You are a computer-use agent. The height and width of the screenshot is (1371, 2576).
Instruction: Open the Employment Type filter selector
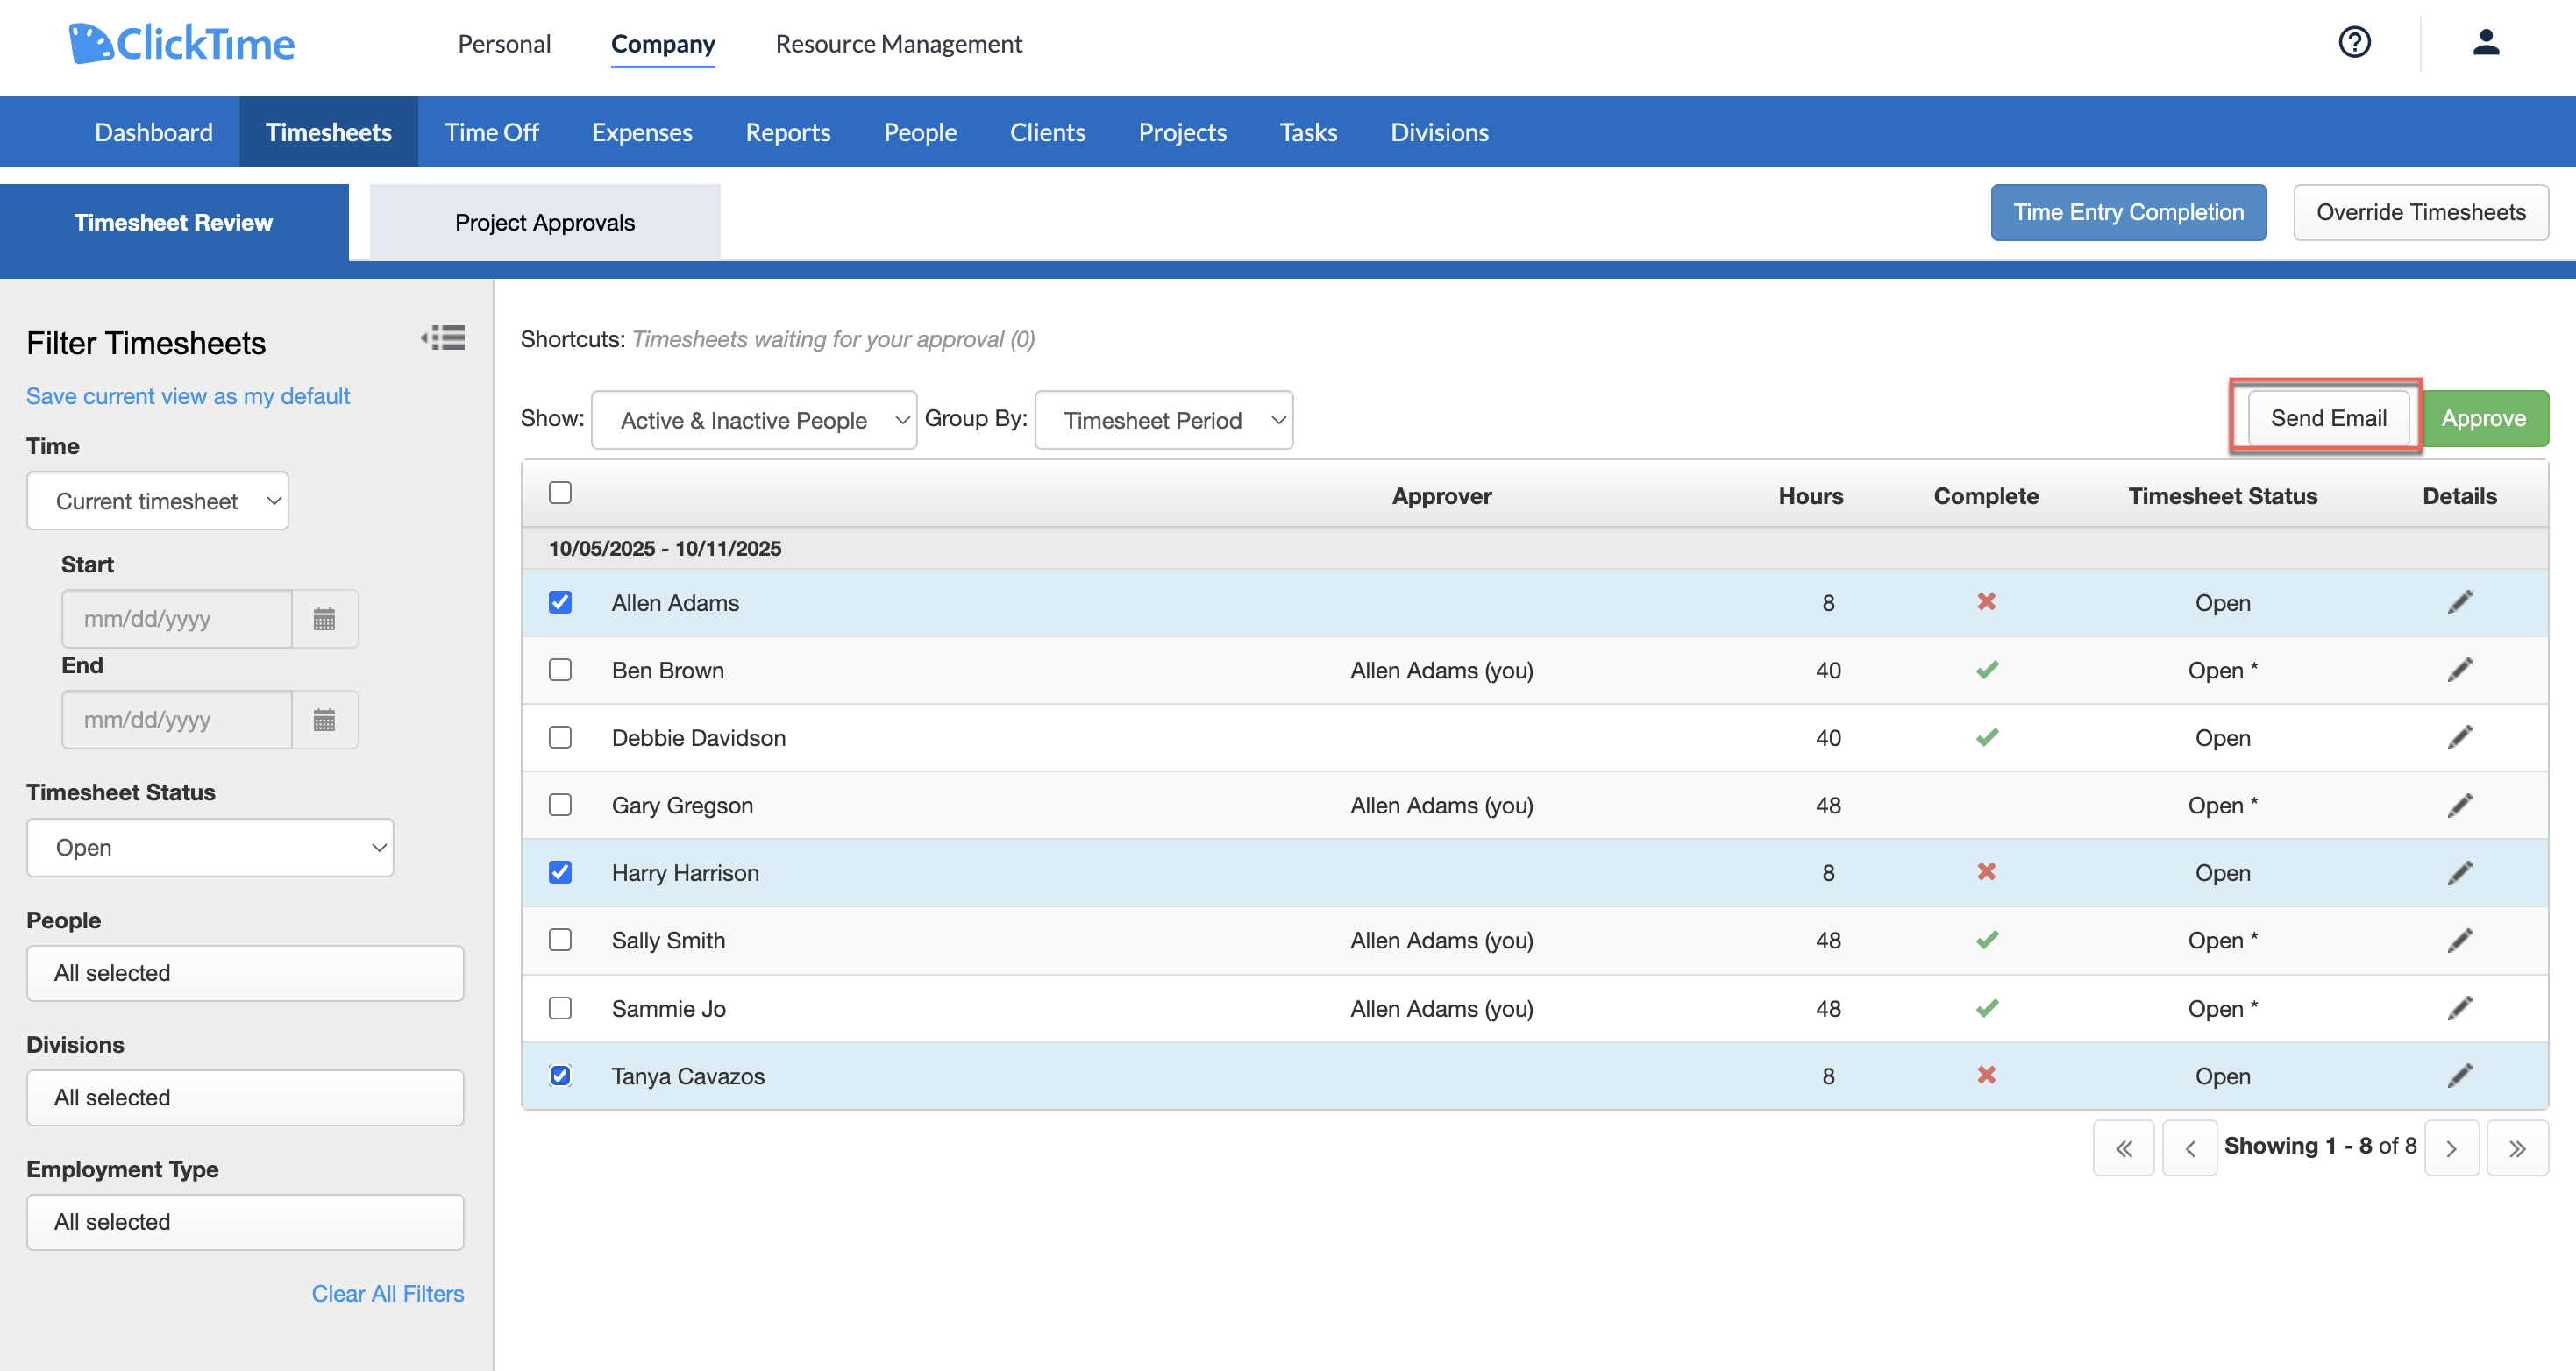point(245,1222)
